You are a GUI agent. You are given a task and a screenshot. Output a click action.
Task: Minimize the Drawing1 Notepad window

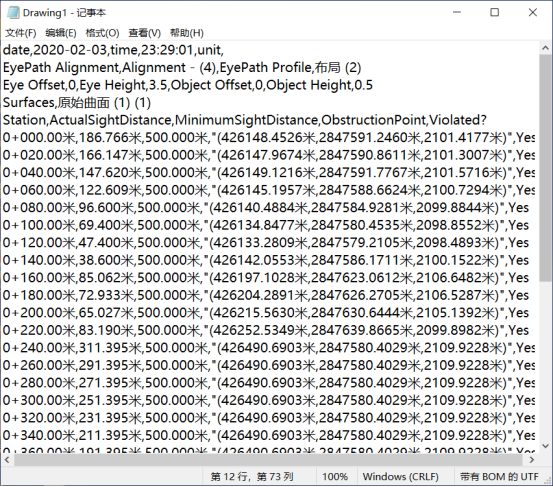457,12
